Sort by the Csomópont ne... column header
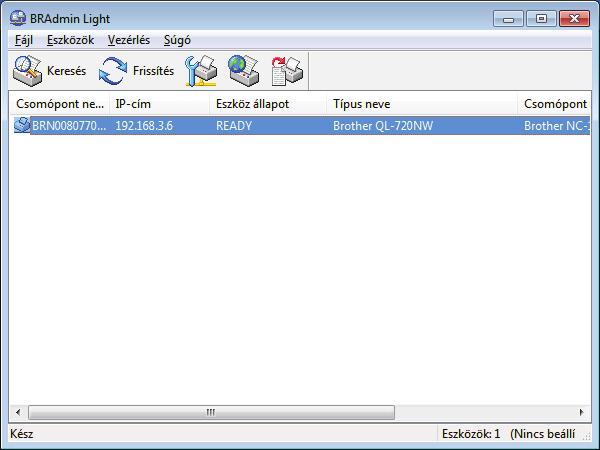 [60, 104]
